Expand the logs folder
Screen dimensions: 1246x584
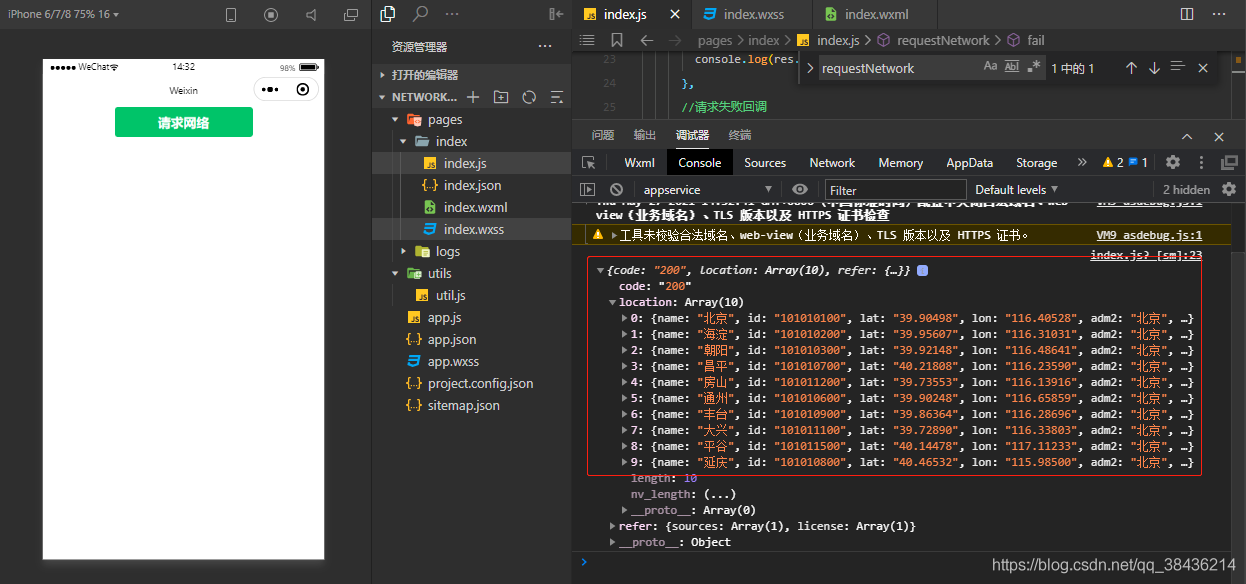click(x=447, y=251)
